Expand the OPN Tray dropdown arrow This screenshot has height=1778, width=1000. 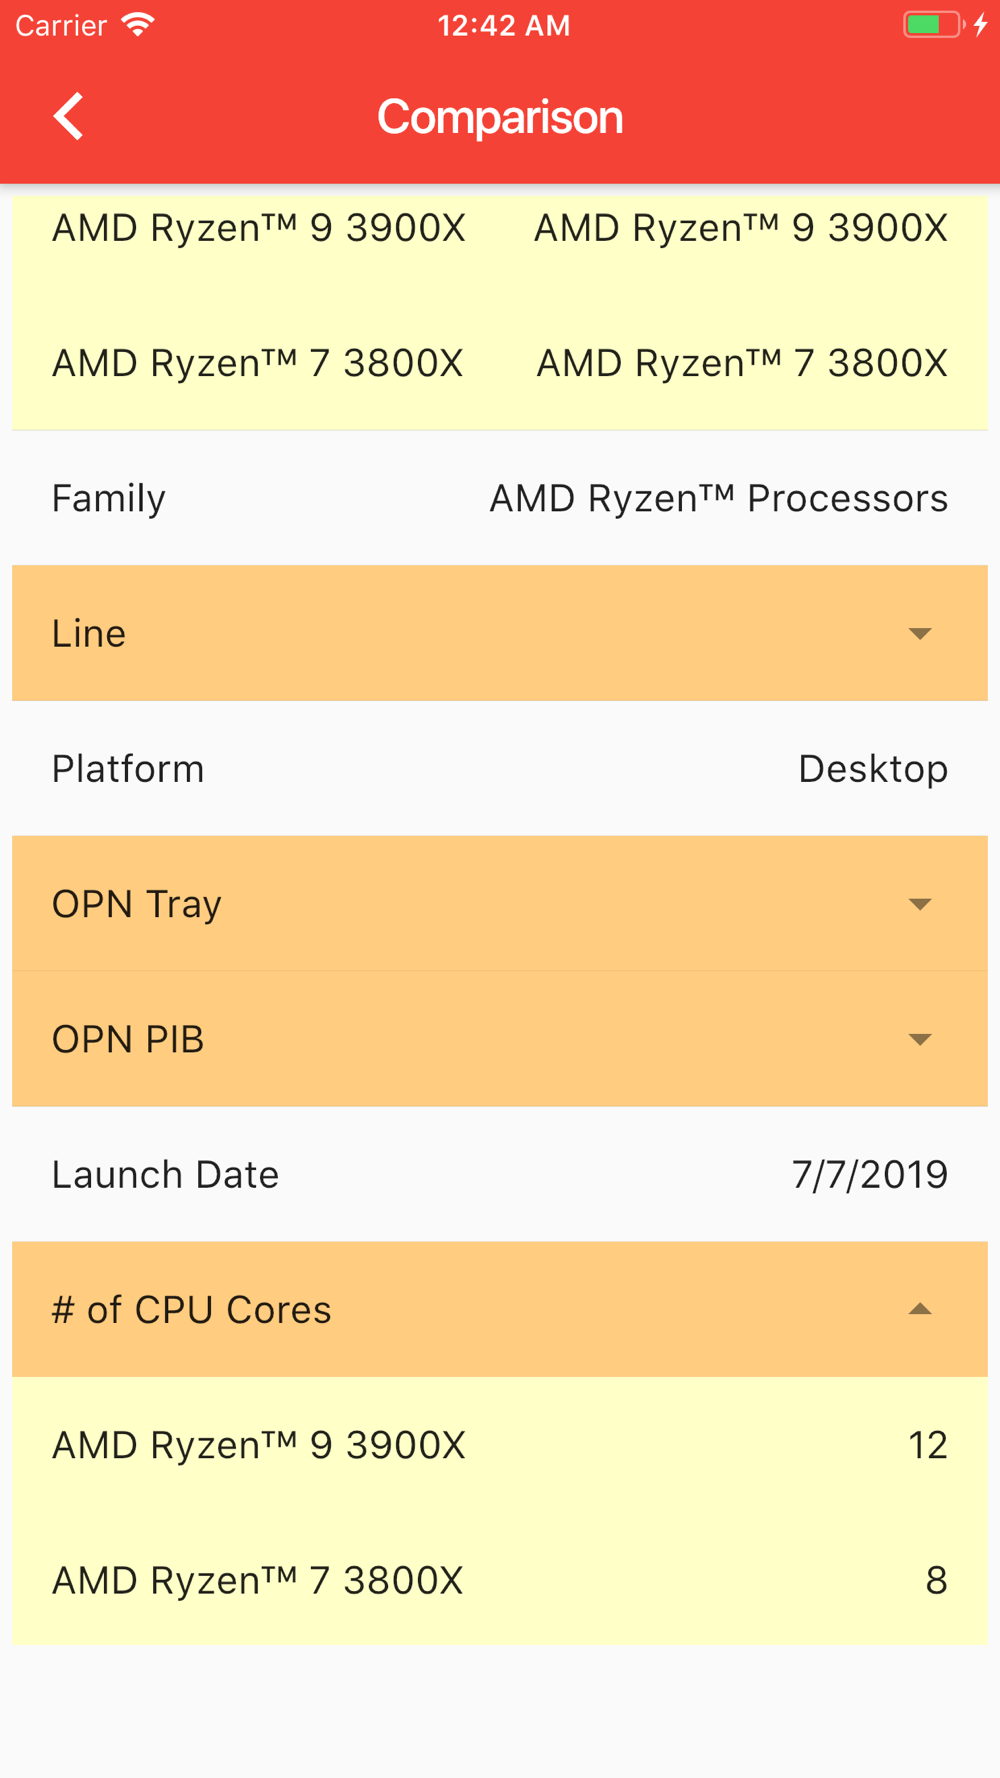(x=920, y=904)
